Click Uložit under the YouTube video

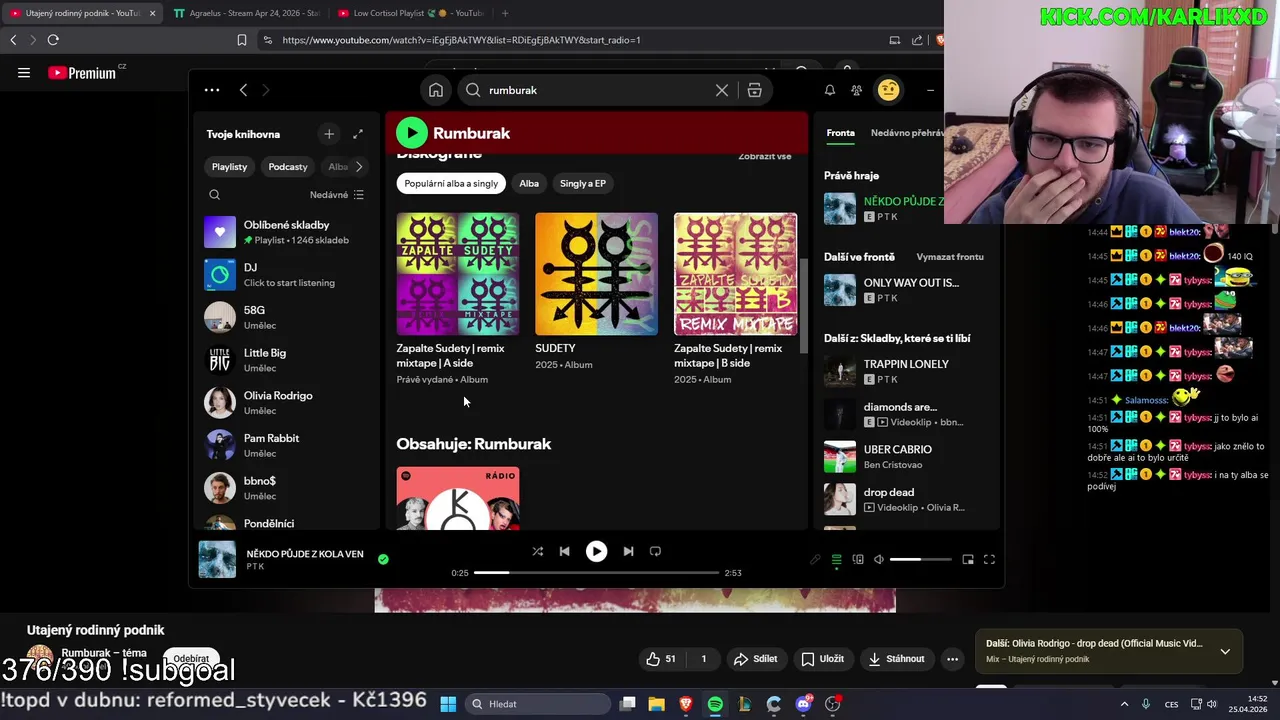point(822,659)
